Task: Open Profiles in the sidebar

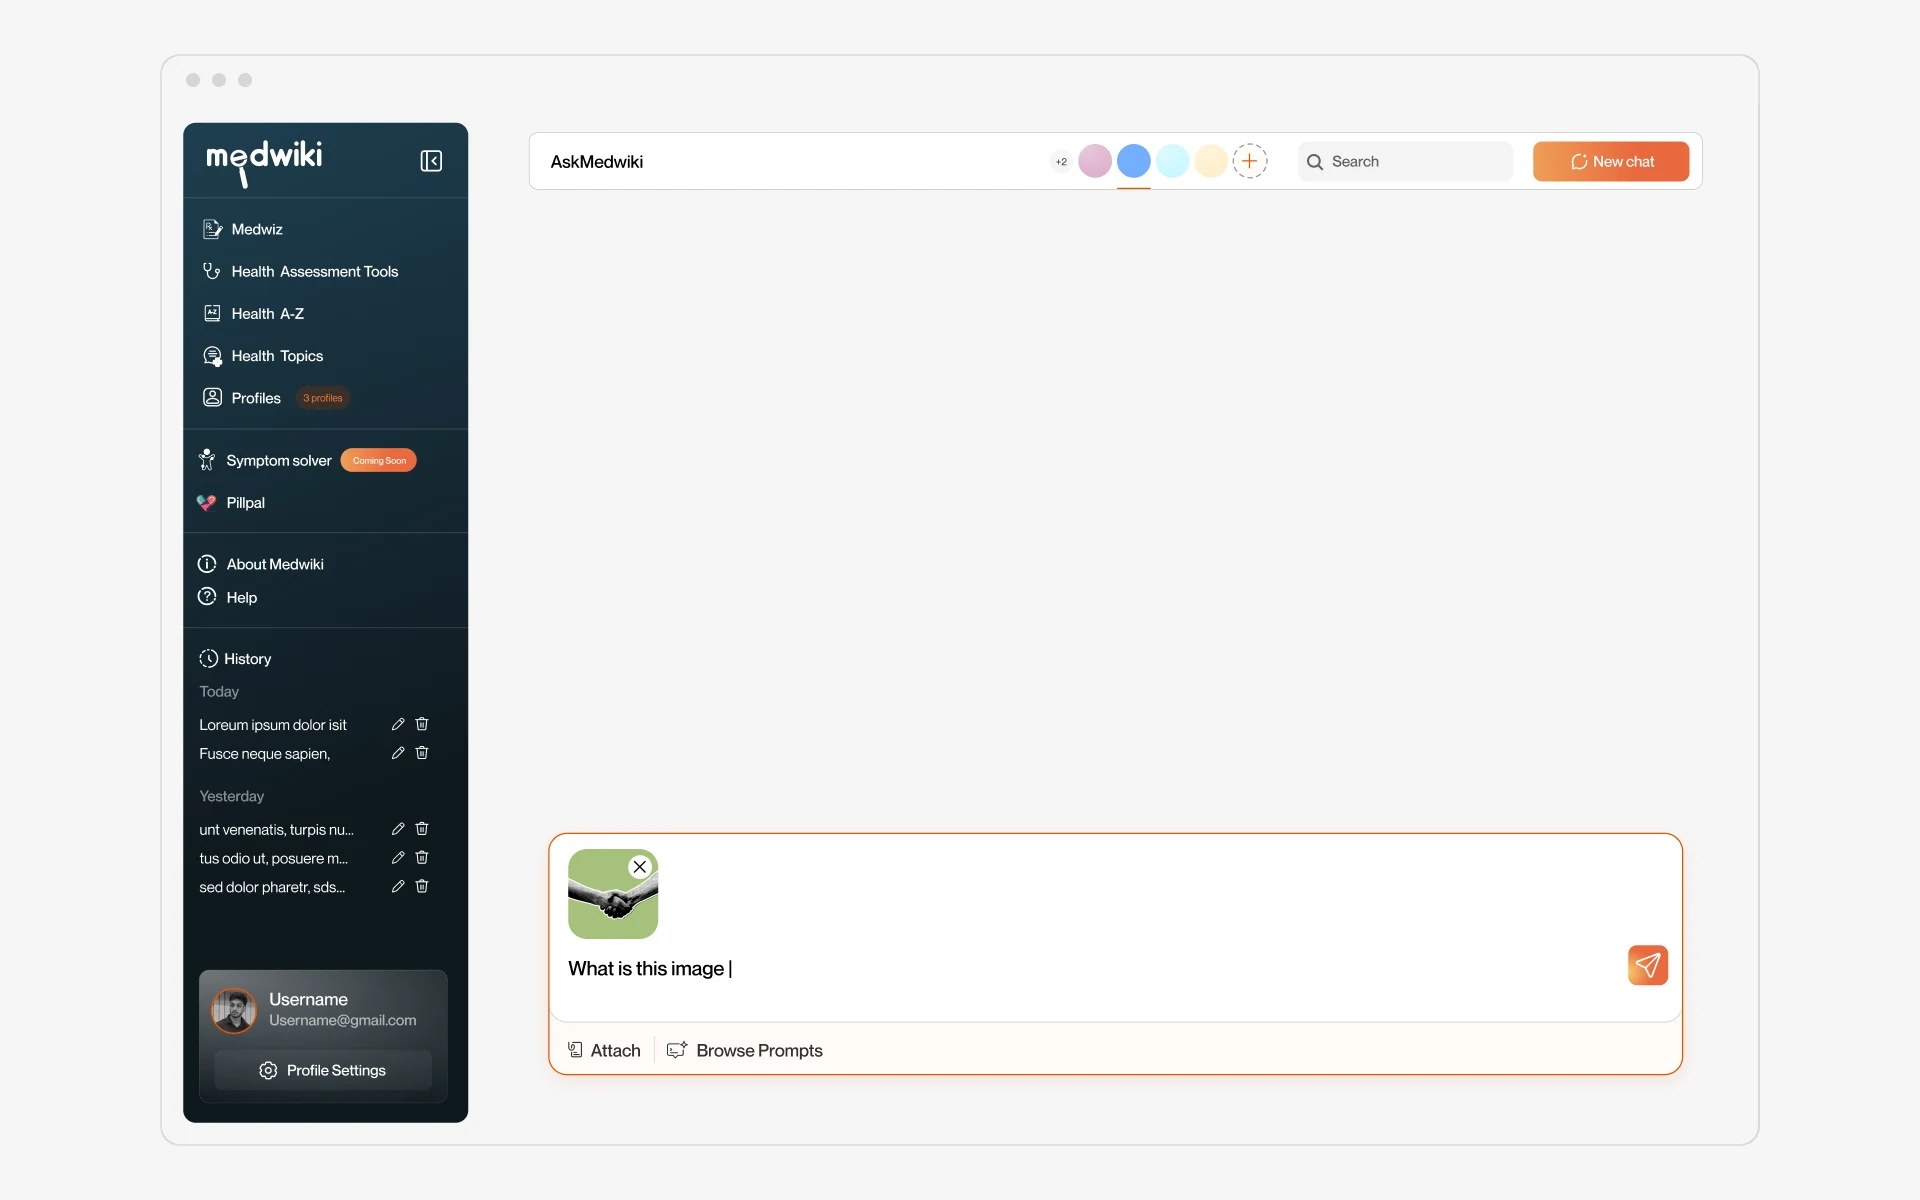Action: pos(242,398)
